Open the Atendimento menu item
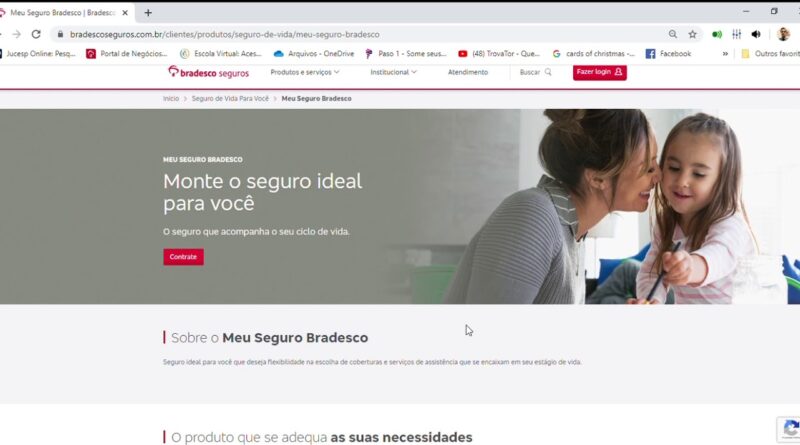Viewport: 800px width, 445px height. coord(468,72)
